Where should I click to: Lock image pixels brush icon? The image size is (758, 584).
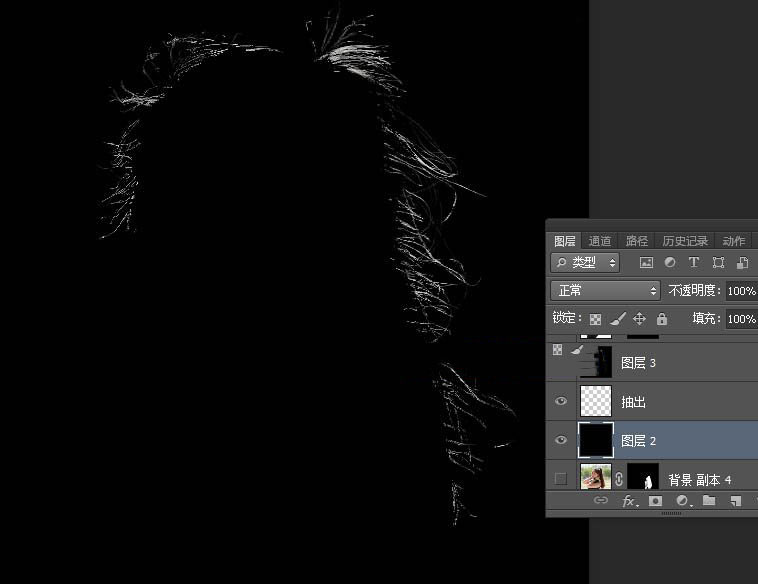(x=618, y=319)
